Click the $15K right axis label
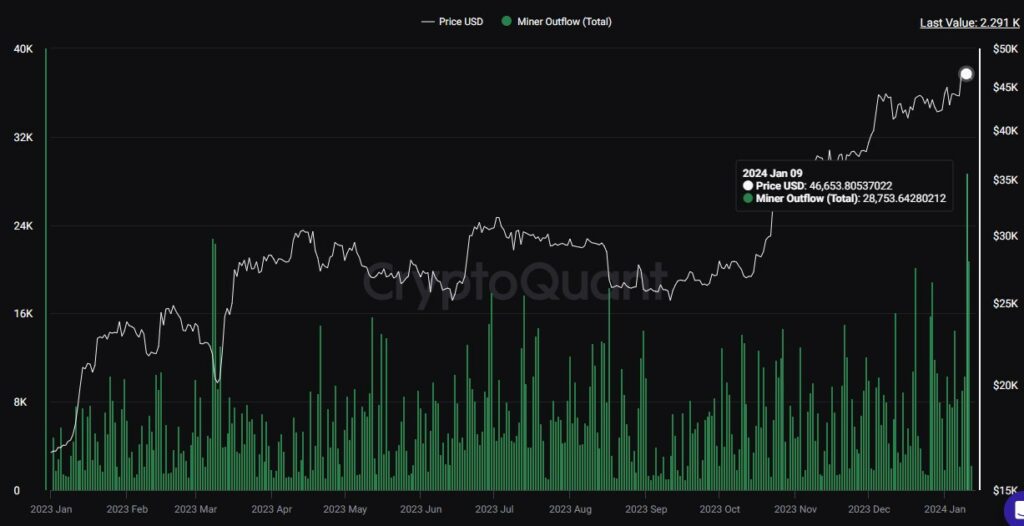 [x=1005, y=491]
